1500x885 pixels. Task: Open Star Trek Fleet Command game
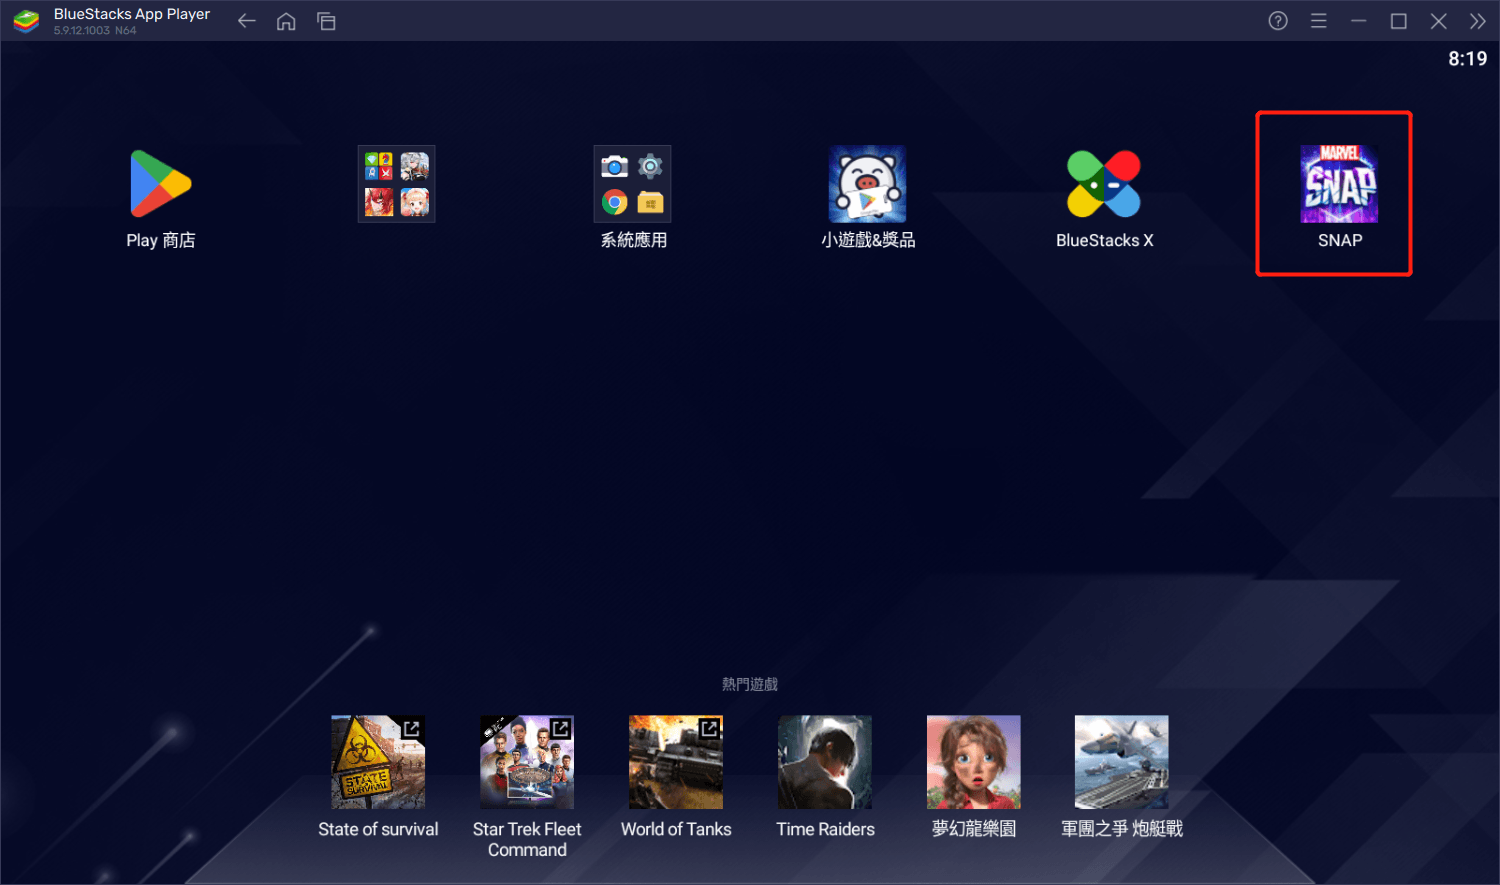[527, 762]
